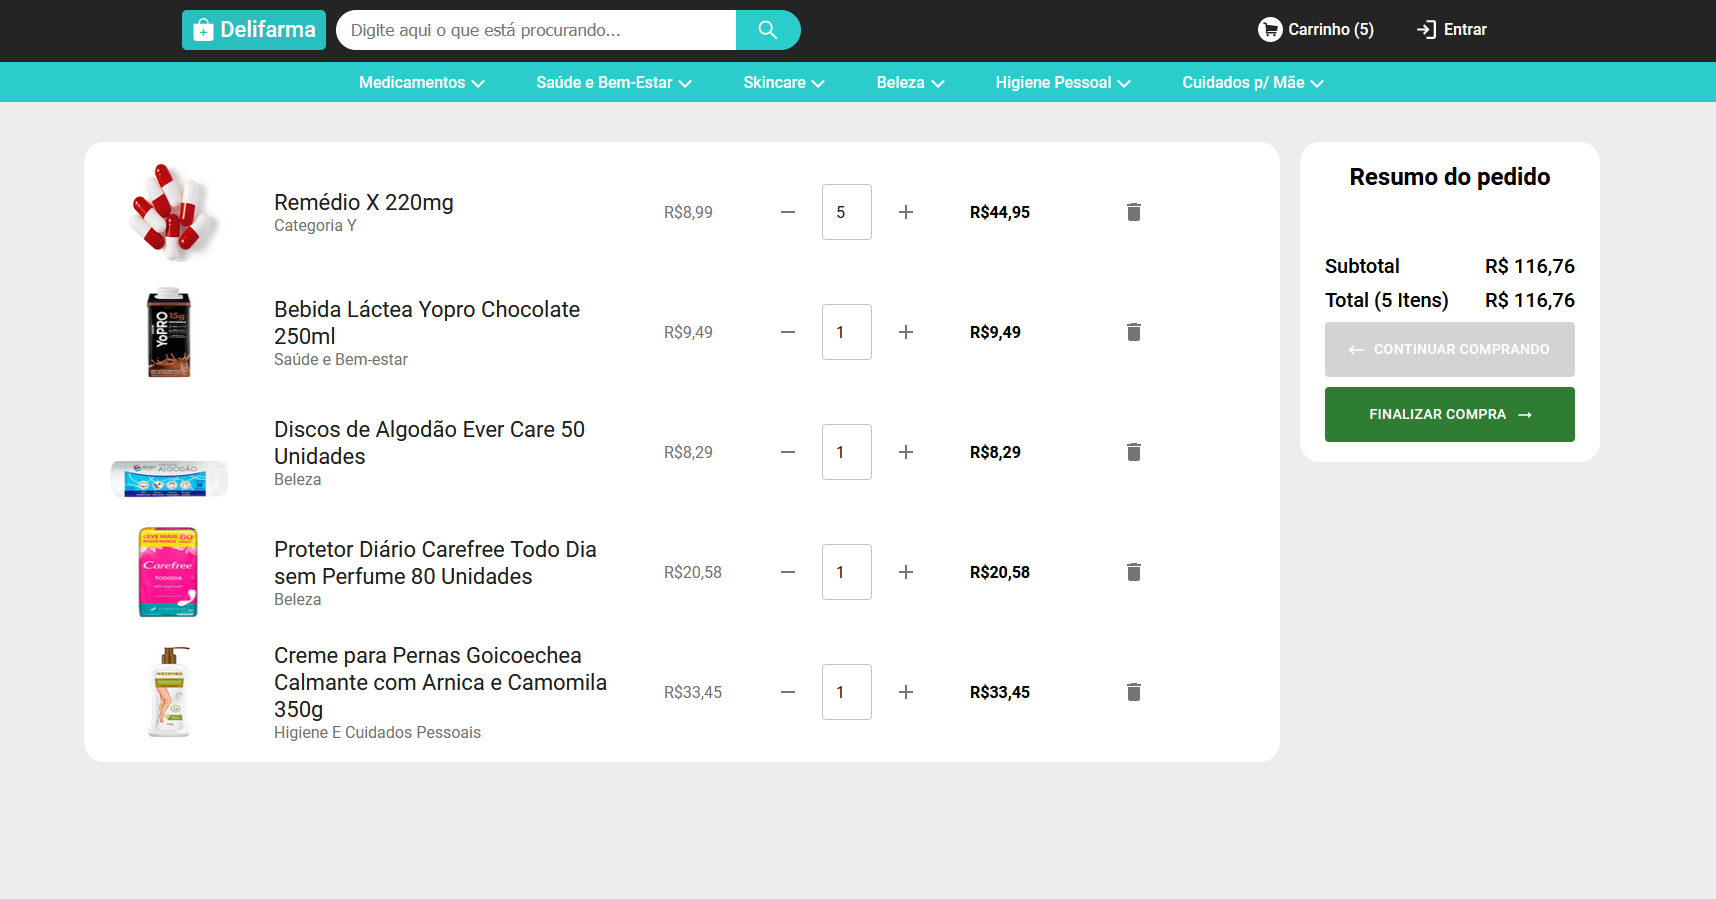The height and width of the screenshot is (899, 1716).
Task: Remove Protetor Diário Carefree from cart
Action: coord(1134,572)
